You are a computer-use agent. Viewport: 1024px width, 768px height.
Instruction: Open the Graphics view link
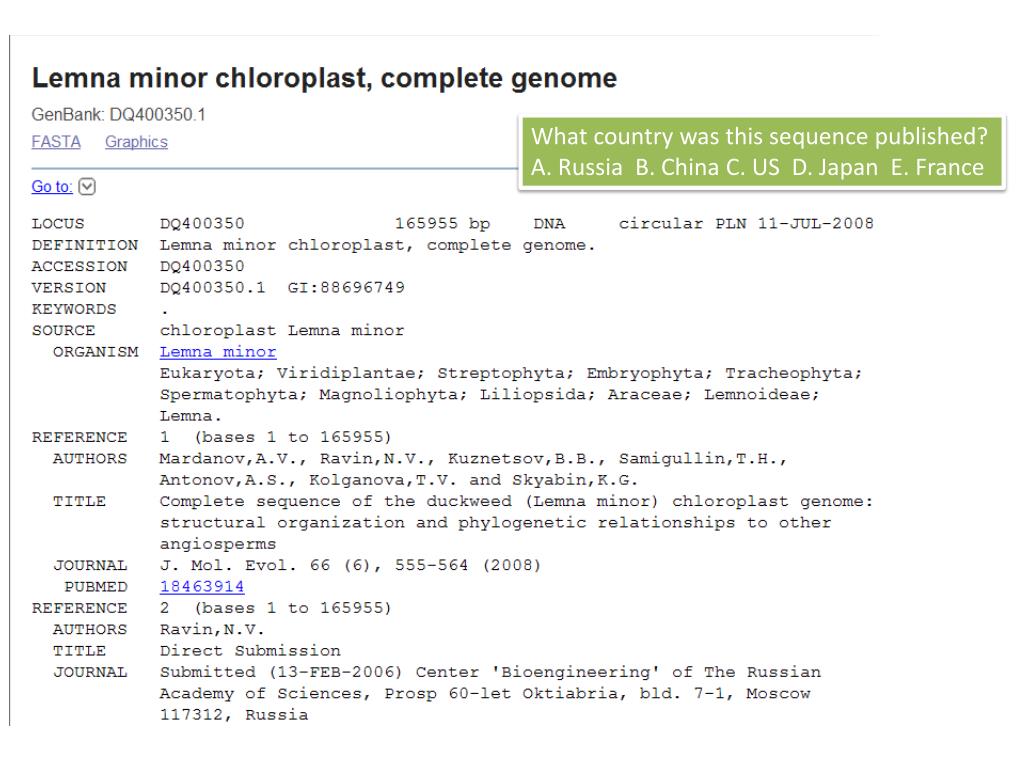tap(136, 142)
